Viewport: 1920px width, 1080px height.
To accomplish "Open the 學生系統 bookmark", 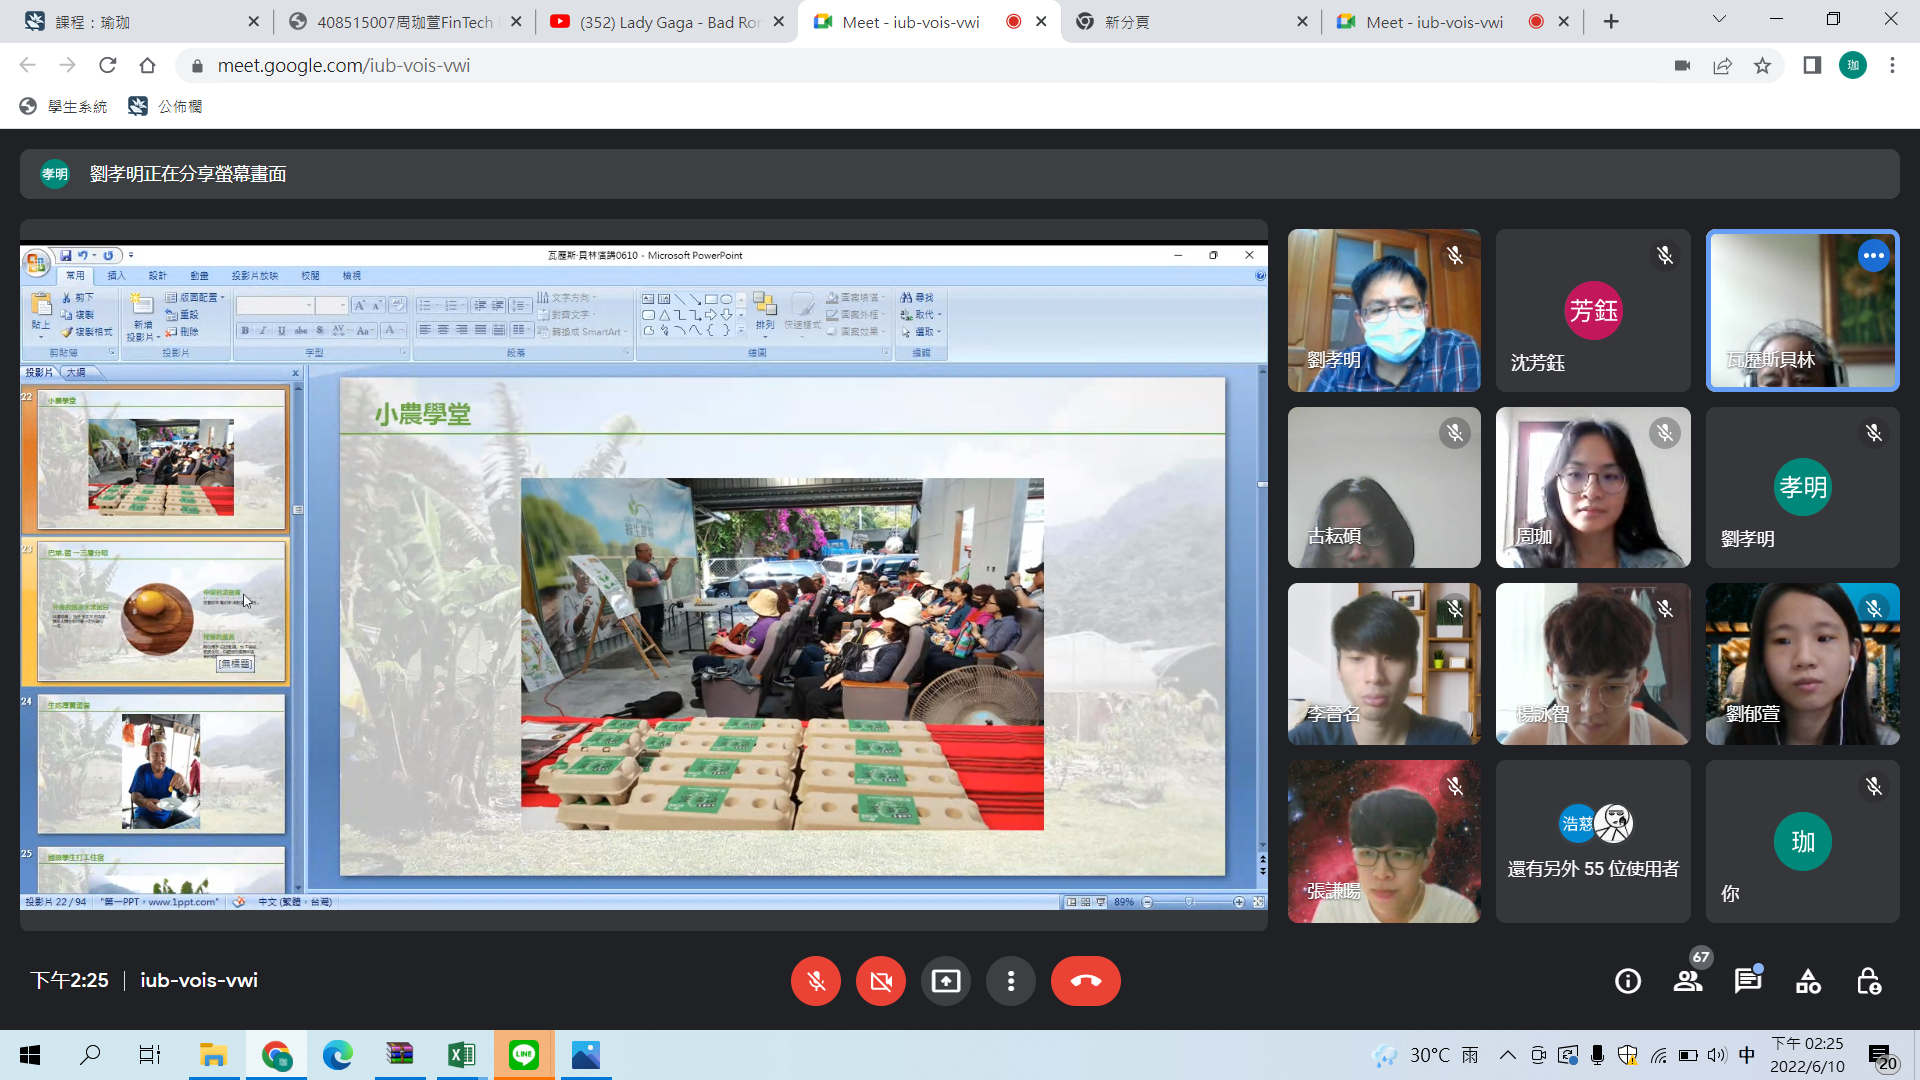I will pyautogui.click(x=64, y=106).
